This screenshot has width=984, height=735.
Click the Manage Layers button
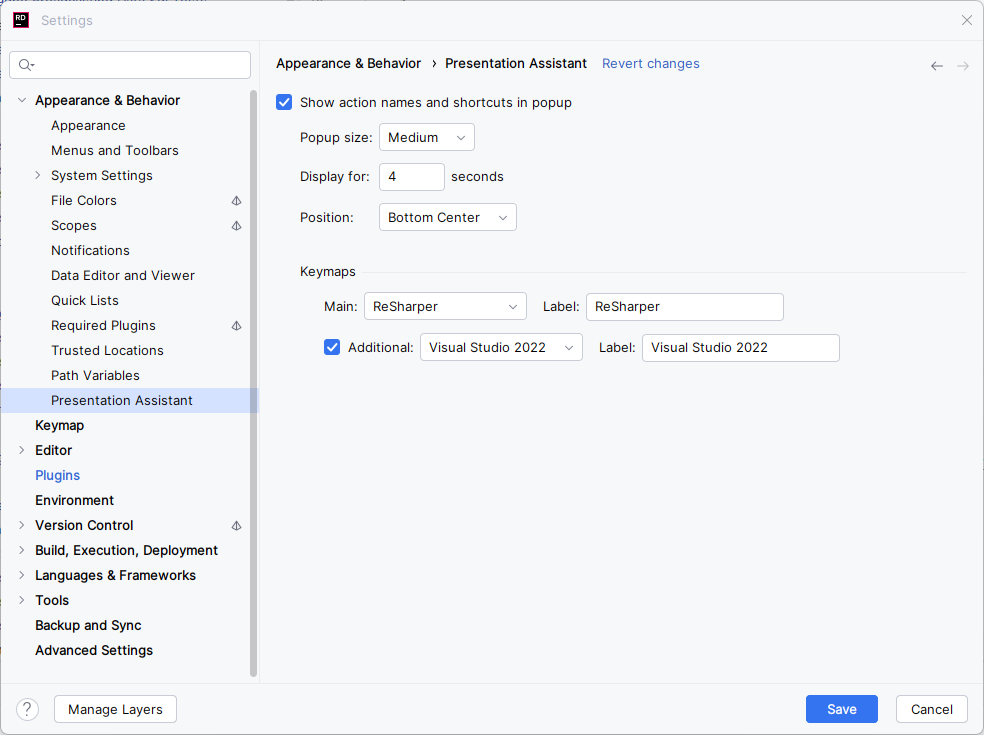pyautogui.click(x=115, y=708)
